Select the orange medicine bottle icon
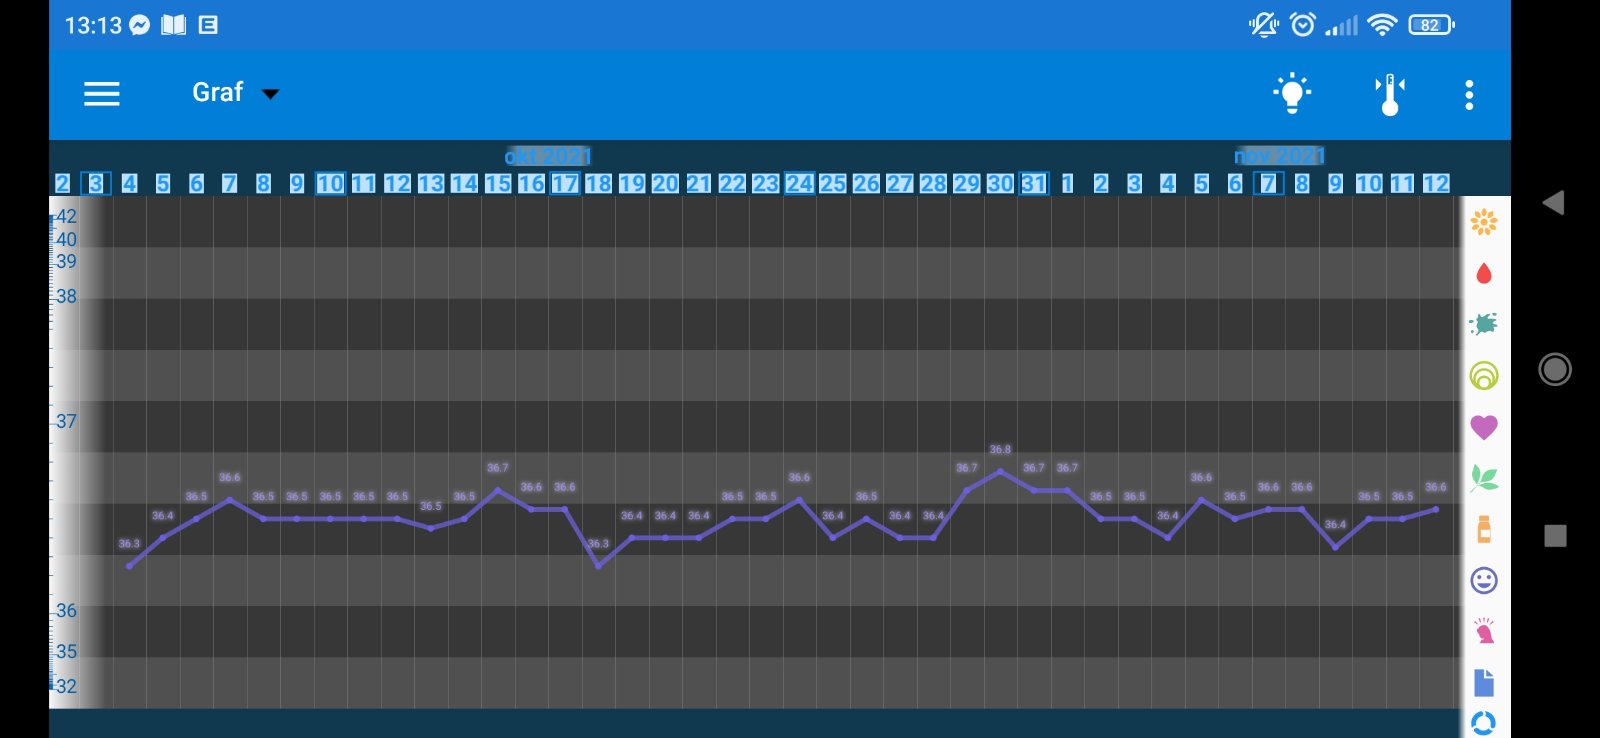This screenshot has width=1600, height=738. [1484, 529]
